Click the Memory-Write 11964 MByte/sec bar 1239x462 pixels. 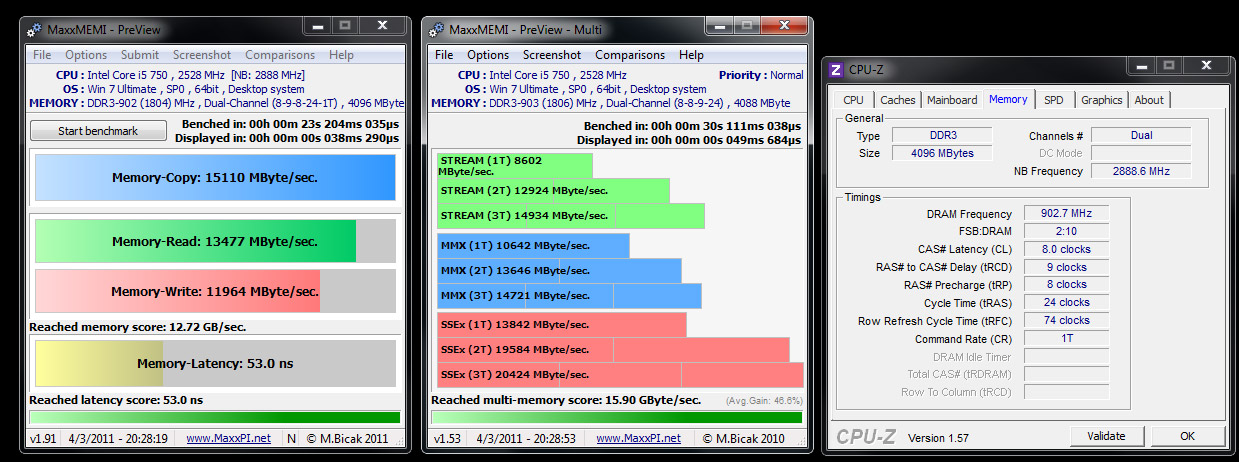[x=215, y=291]
